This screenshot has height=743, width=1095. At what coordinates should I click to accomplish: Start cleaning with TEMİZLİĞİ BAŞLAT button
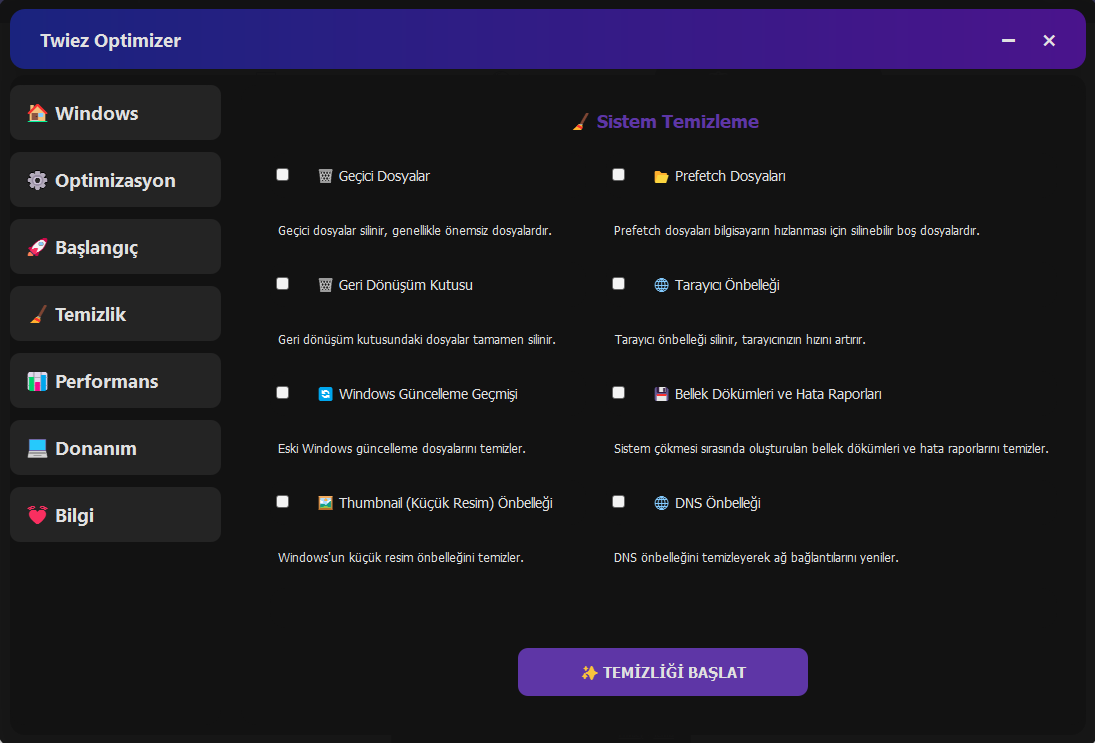pos(663,672)
